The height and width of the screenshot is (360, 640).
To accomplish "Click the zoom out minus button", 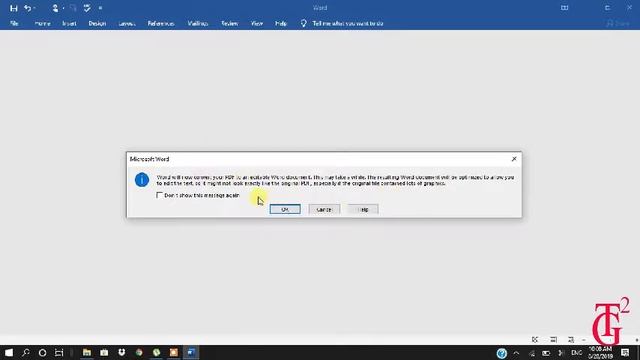I will (x=584, y=340).
